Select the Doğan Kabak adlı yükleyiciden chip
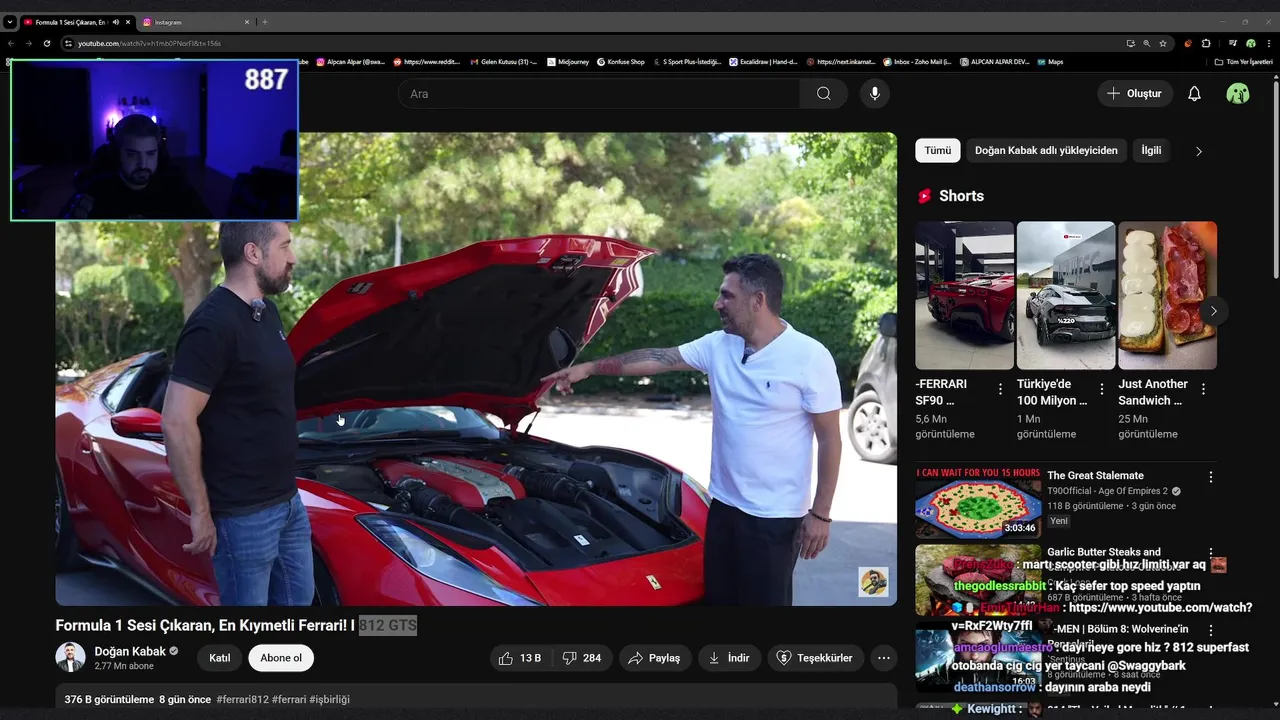1280x720 pixels. 1046,151
